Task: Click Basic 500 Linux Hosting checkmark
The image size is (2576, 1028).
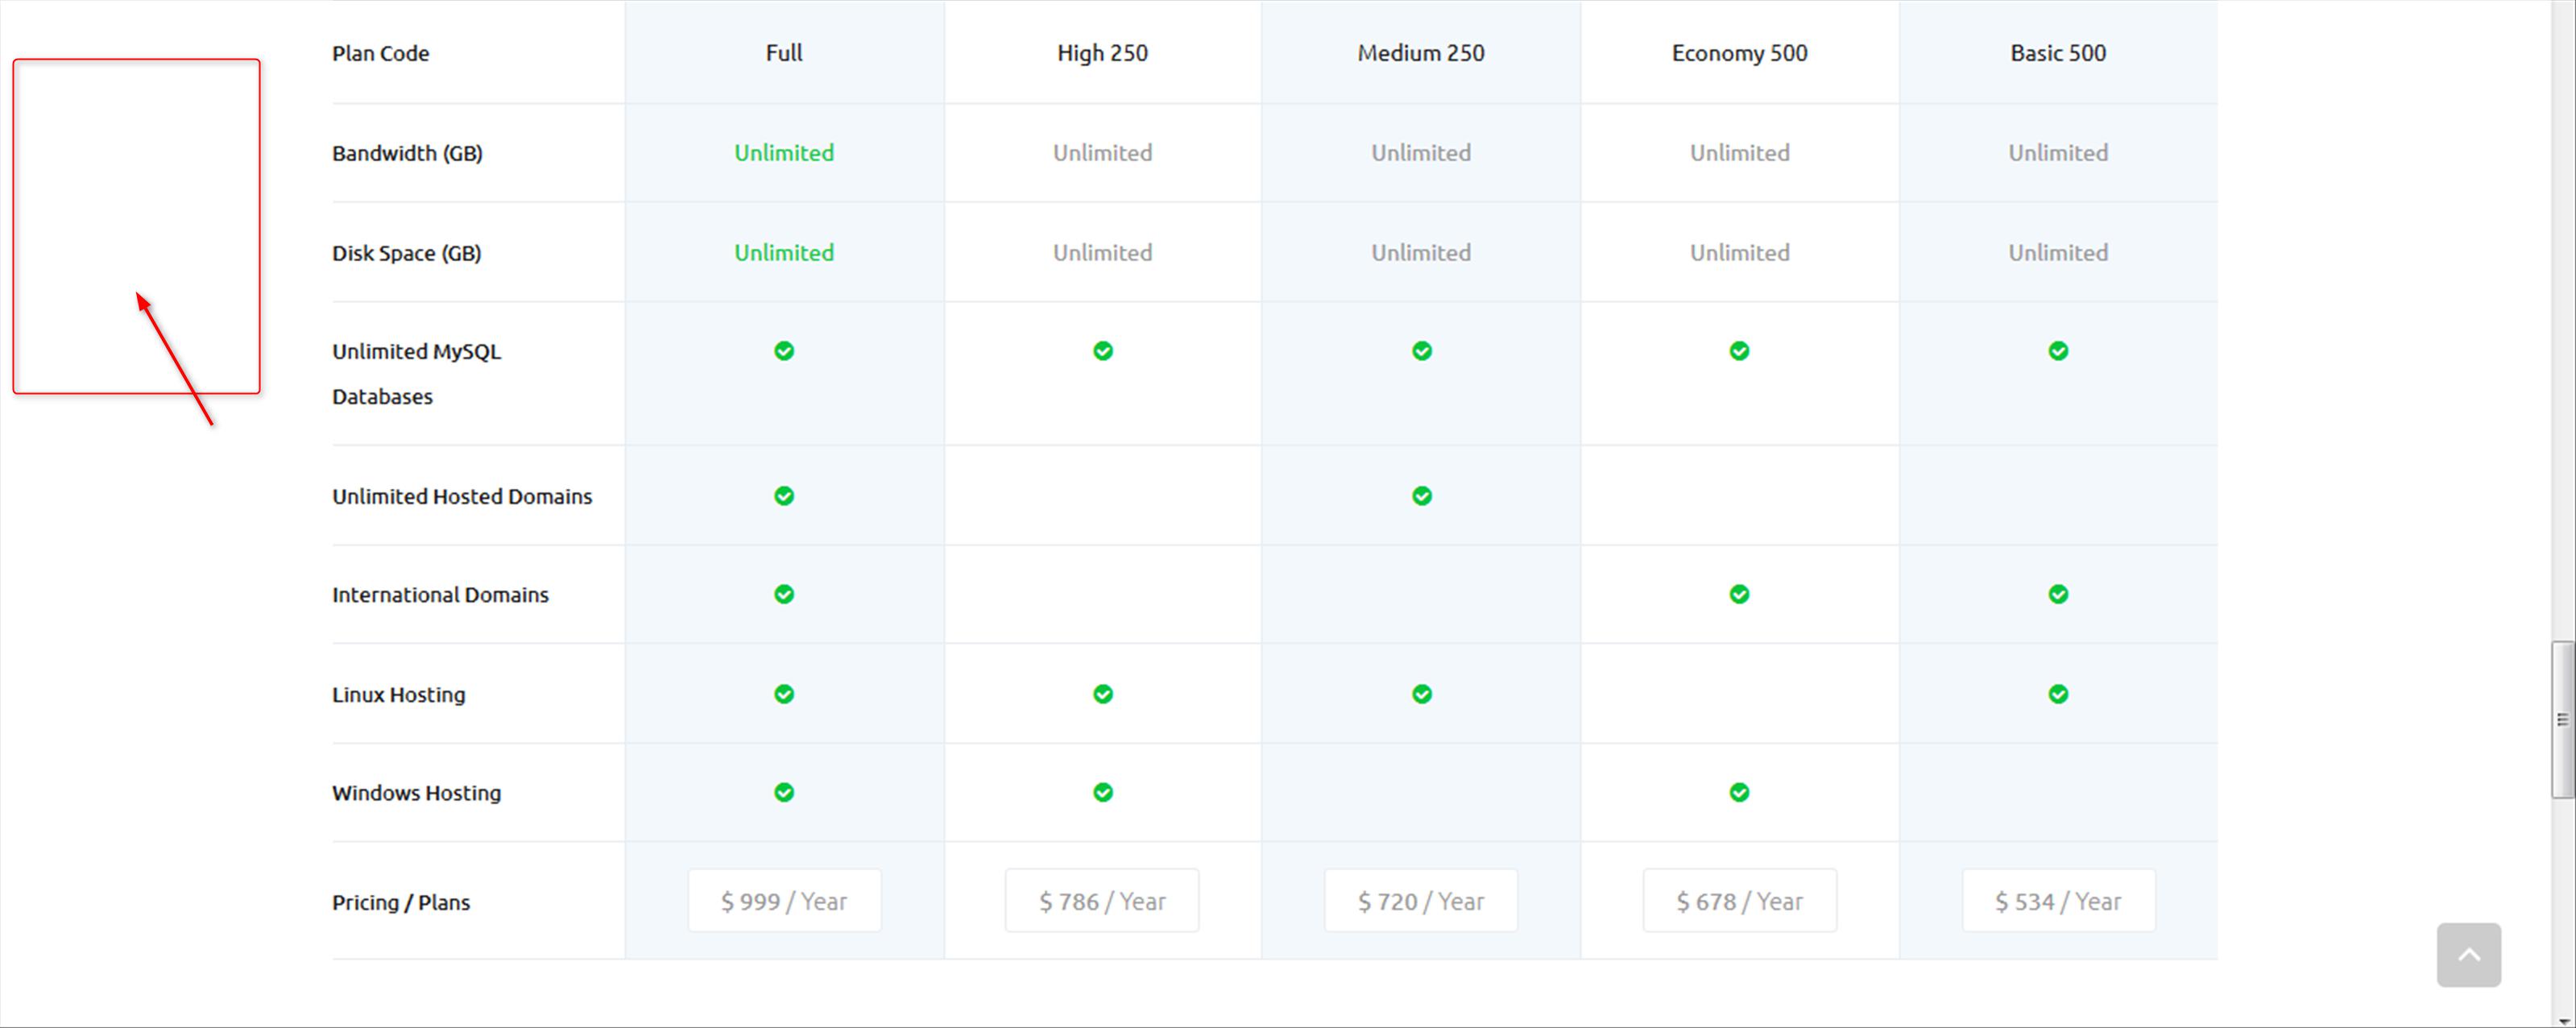Action: [2058, 694]
